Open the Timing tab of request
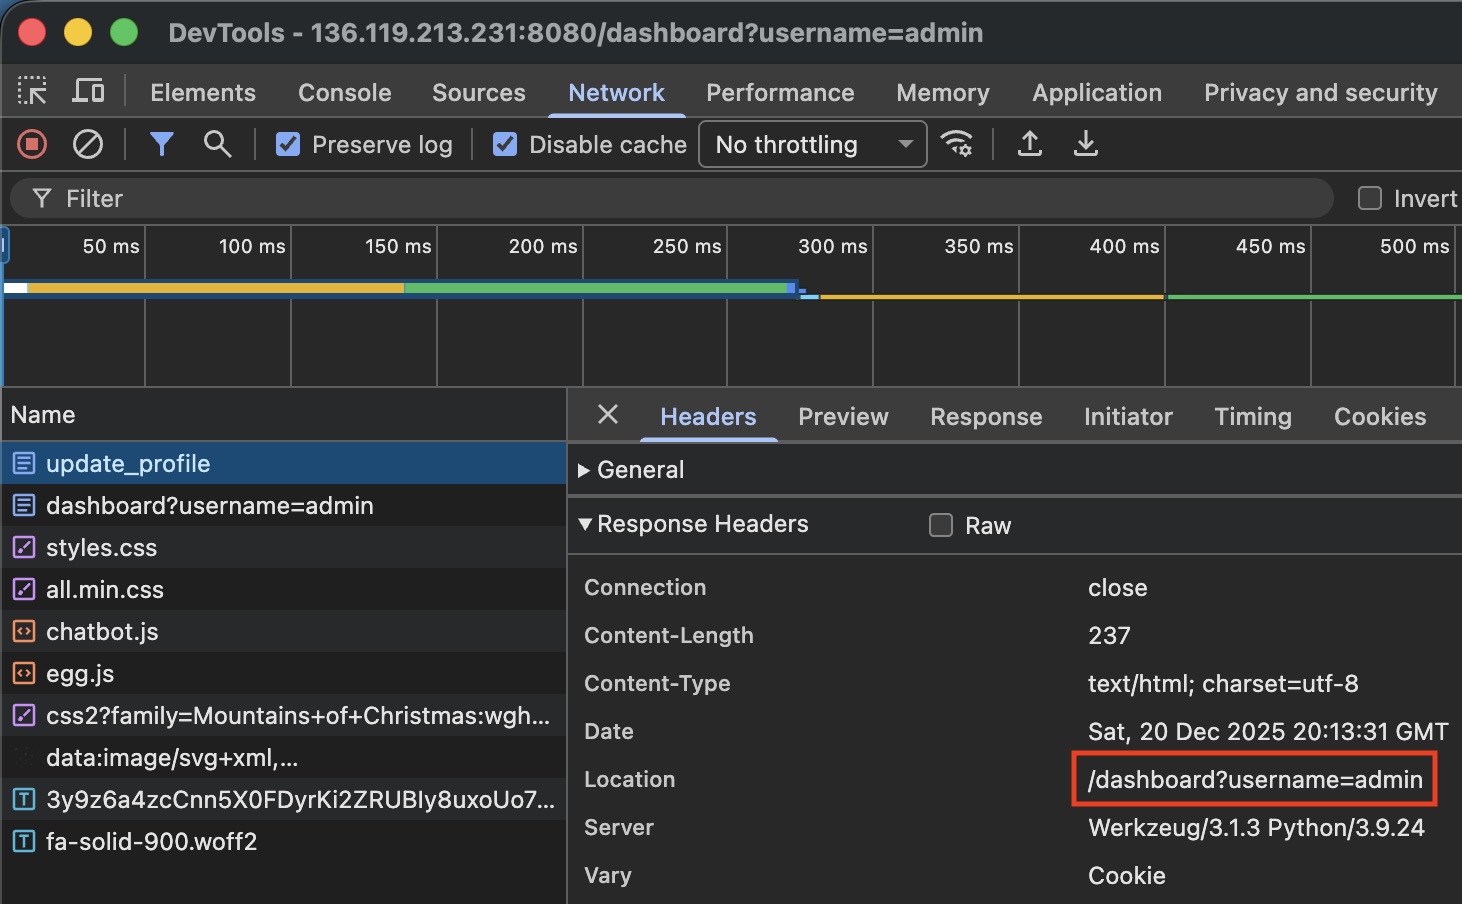This screenshot has height=904, width=1462. pyautogui.click(x=1252, y=417)
